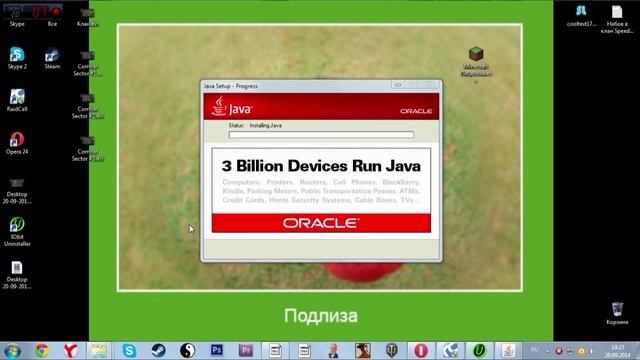This screenshot has width=640, height=360.
Task: Open Opera from the taskbar
Action: coord(421,351)
